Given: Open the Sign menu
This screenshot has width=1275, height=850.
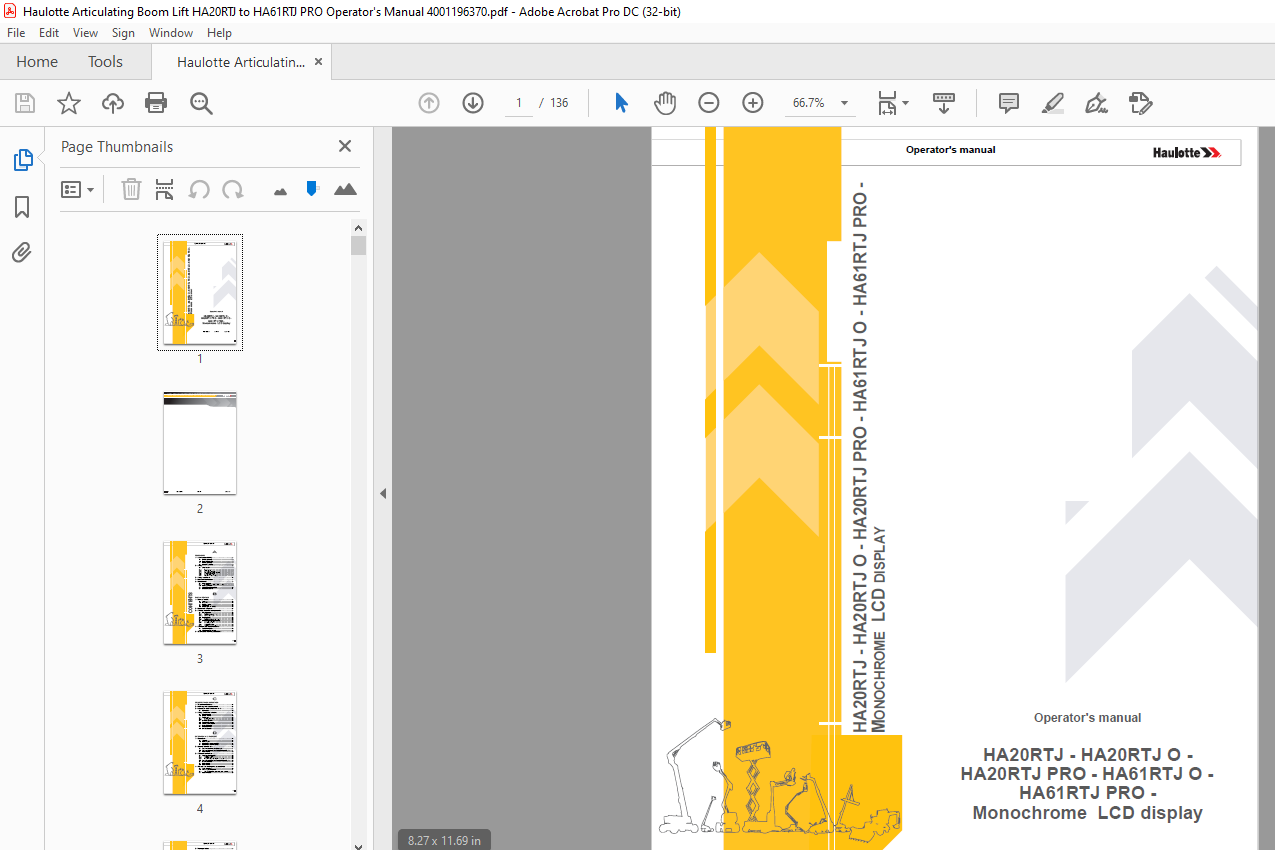Looking at the screenshot, I should (x=123, y=33).
